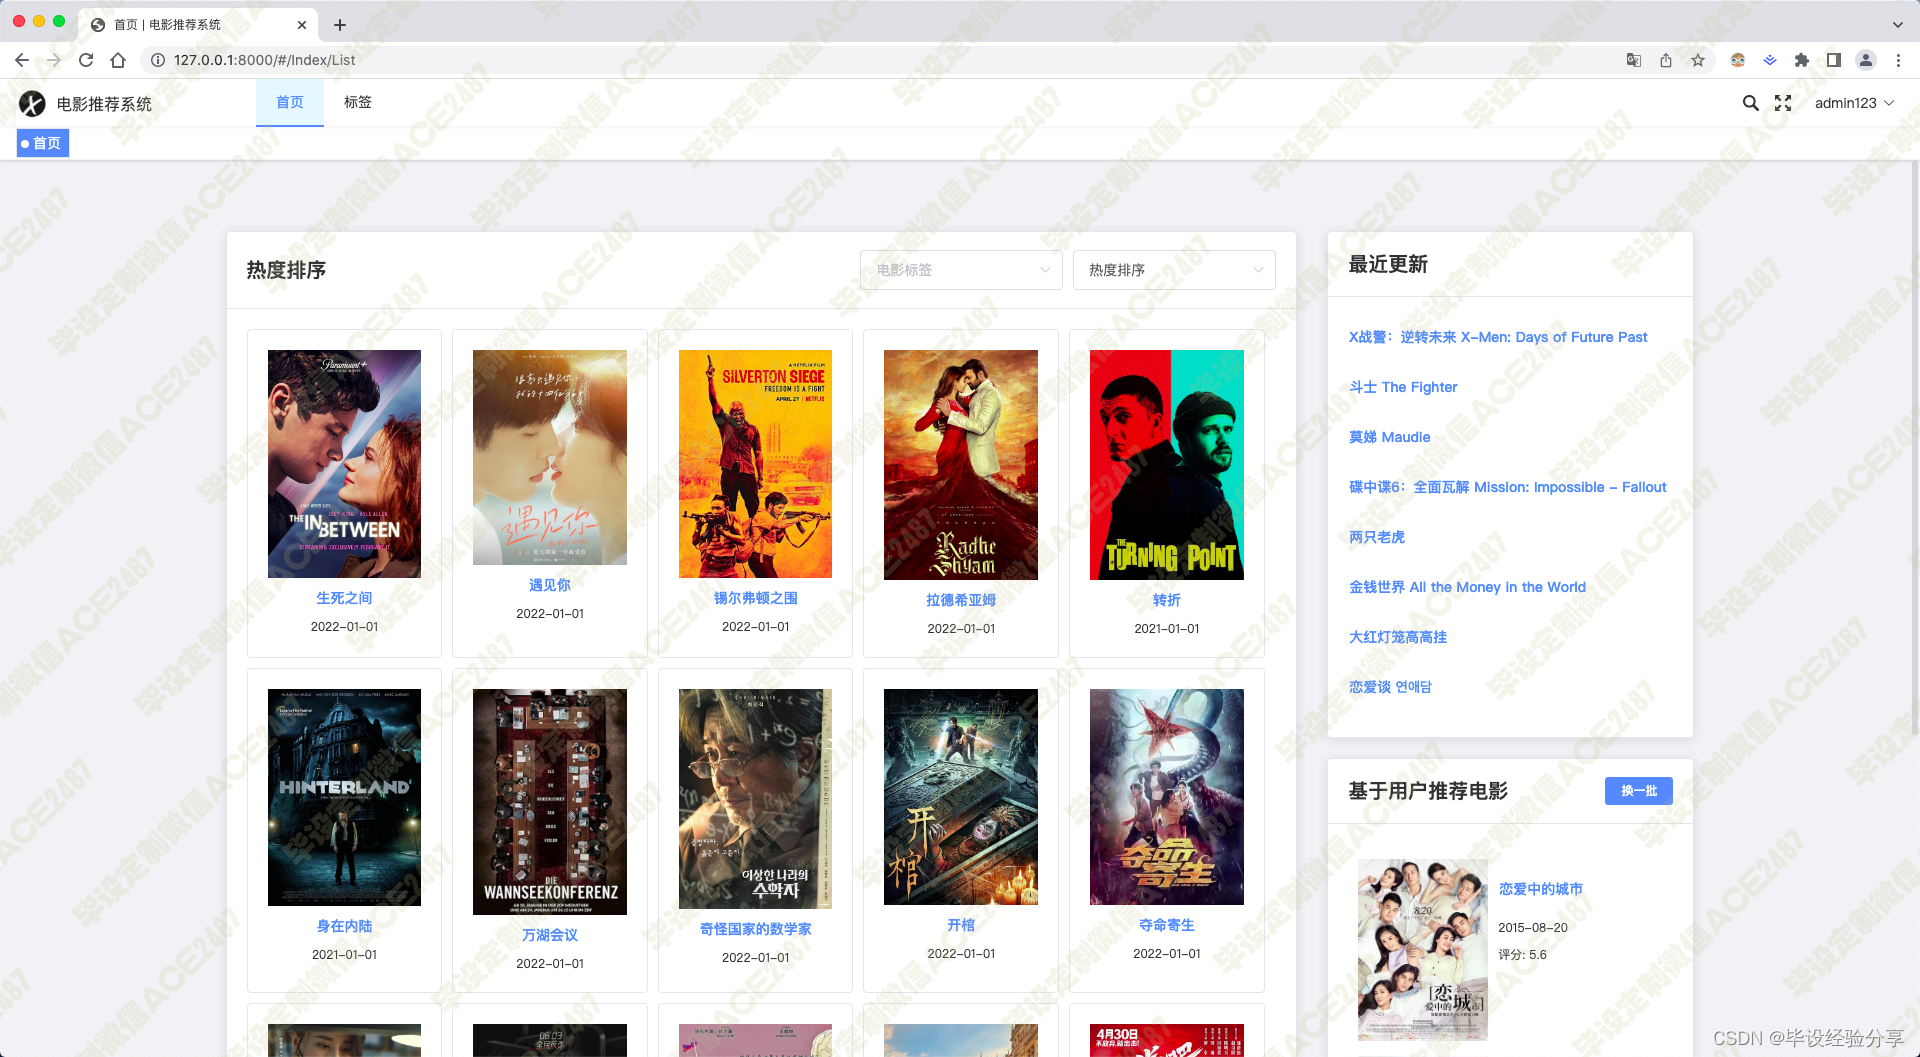The image size is (1920, 1057).
Task: Click the search magnifier icon in header
Action: click(1750, 103)
